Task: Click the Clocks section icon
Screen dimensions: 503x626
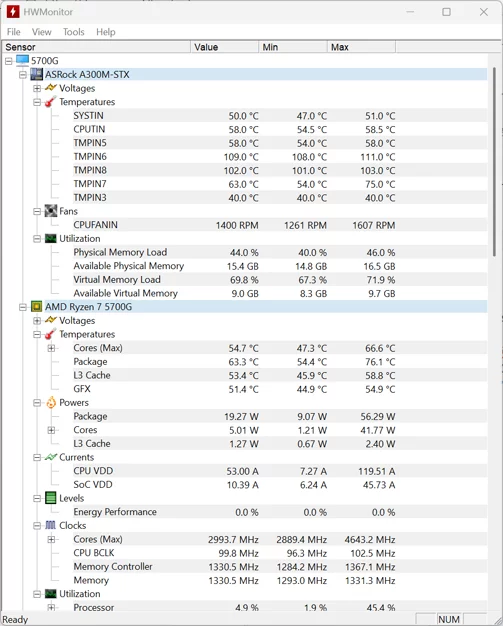Action: coord(51,525)
